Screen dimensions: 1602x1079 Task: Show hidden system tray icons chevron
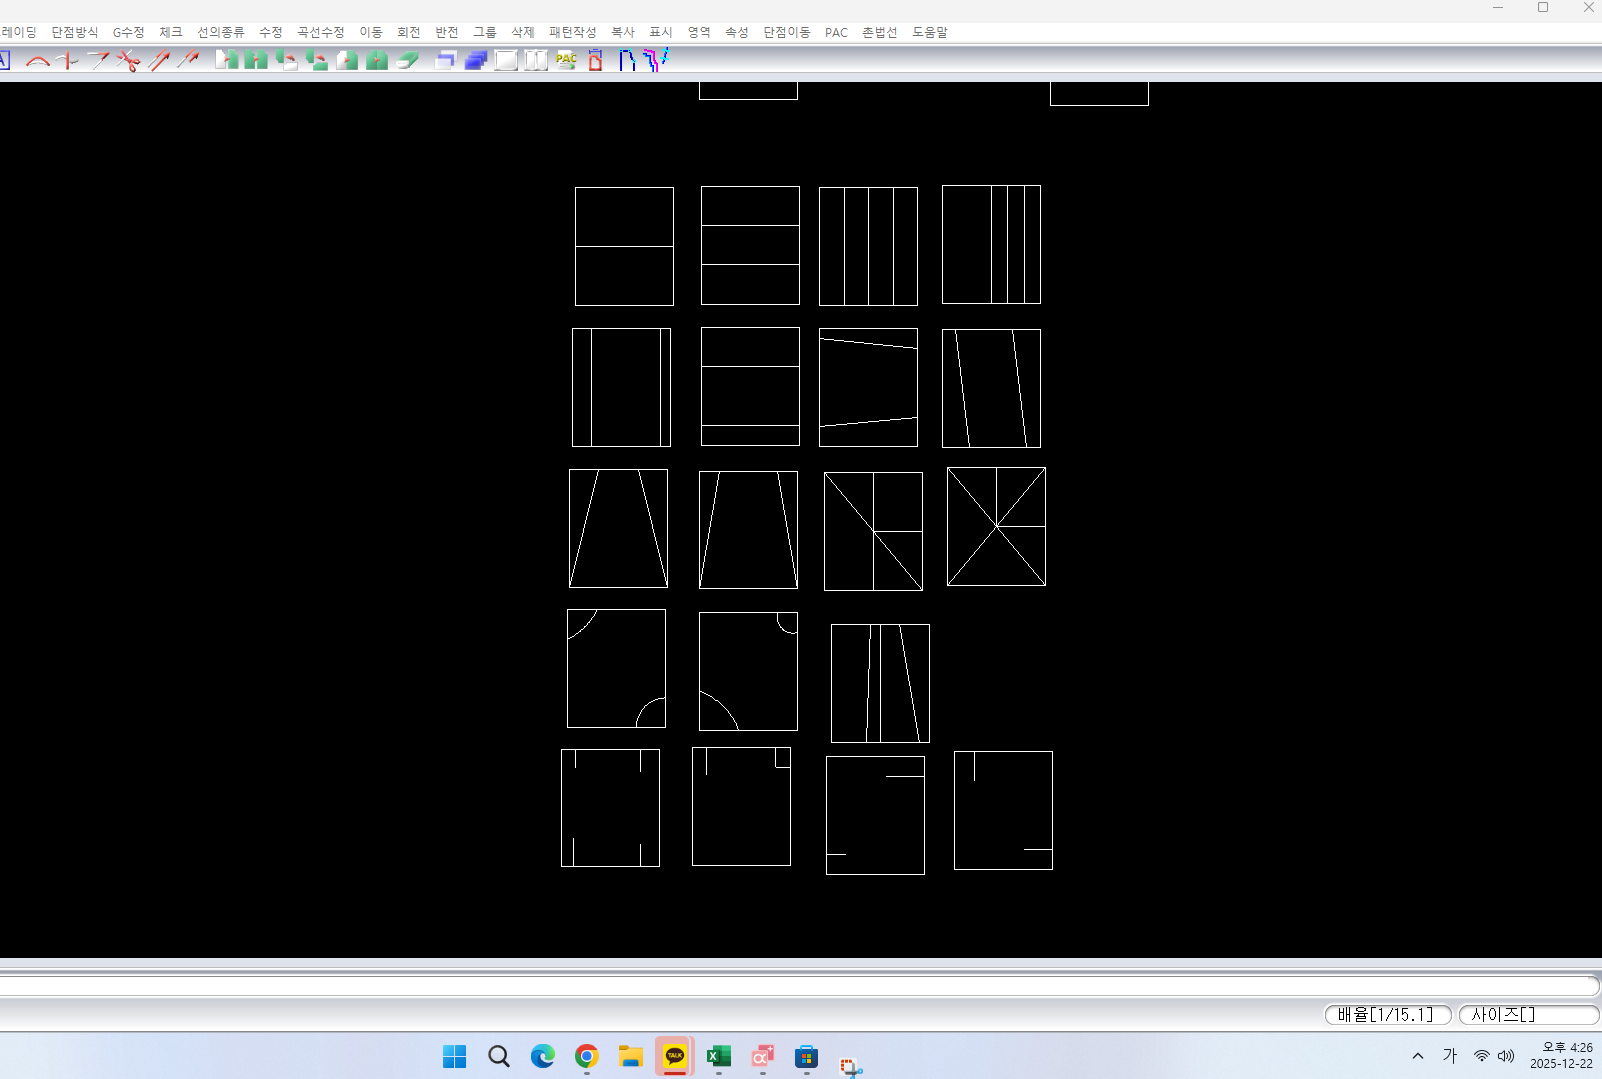pos(1417,1056)
